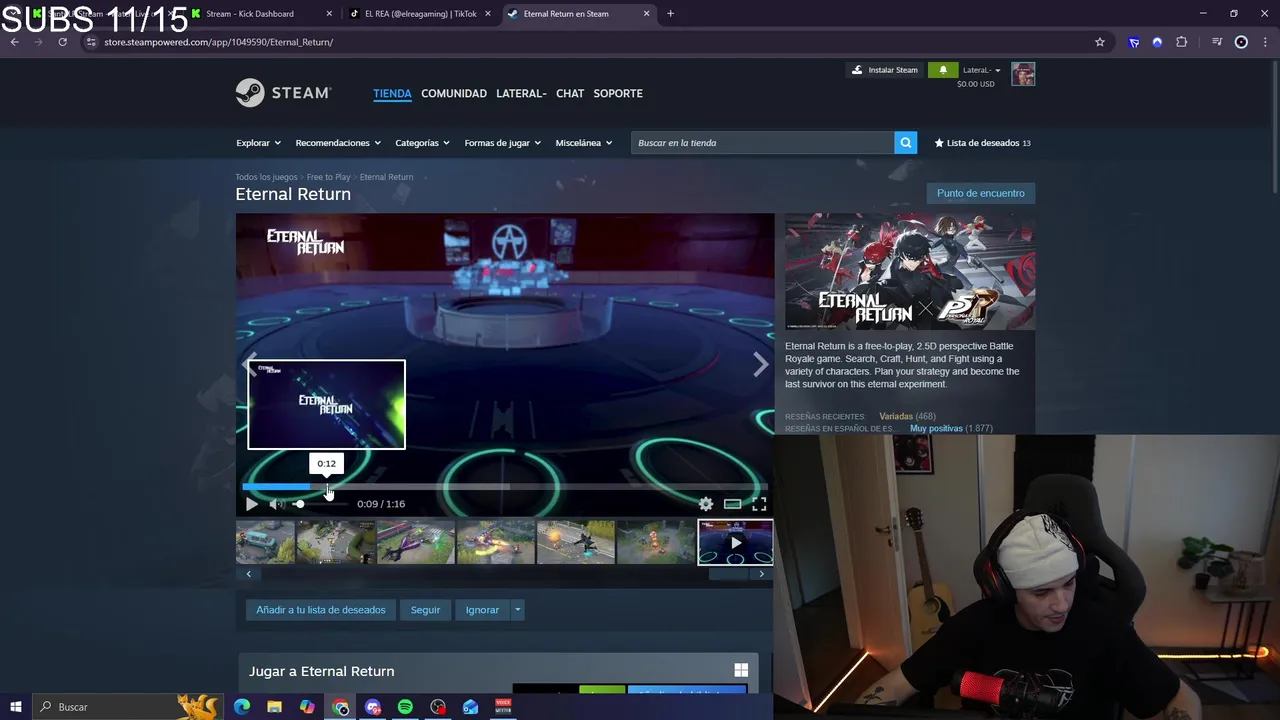Open the COMUNIDAD section
1280x720 pixels.
(x=454, y=93)
